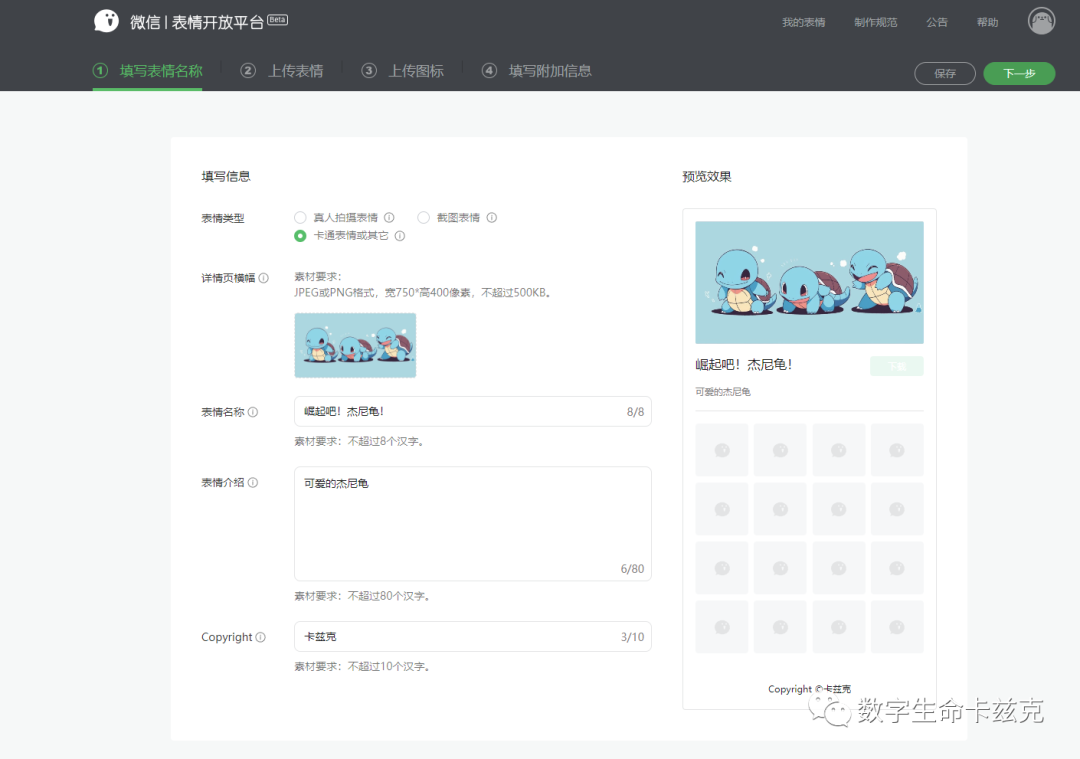Click the 预览效果 section heading
1080x759 pixels.
tap(707, 176)
